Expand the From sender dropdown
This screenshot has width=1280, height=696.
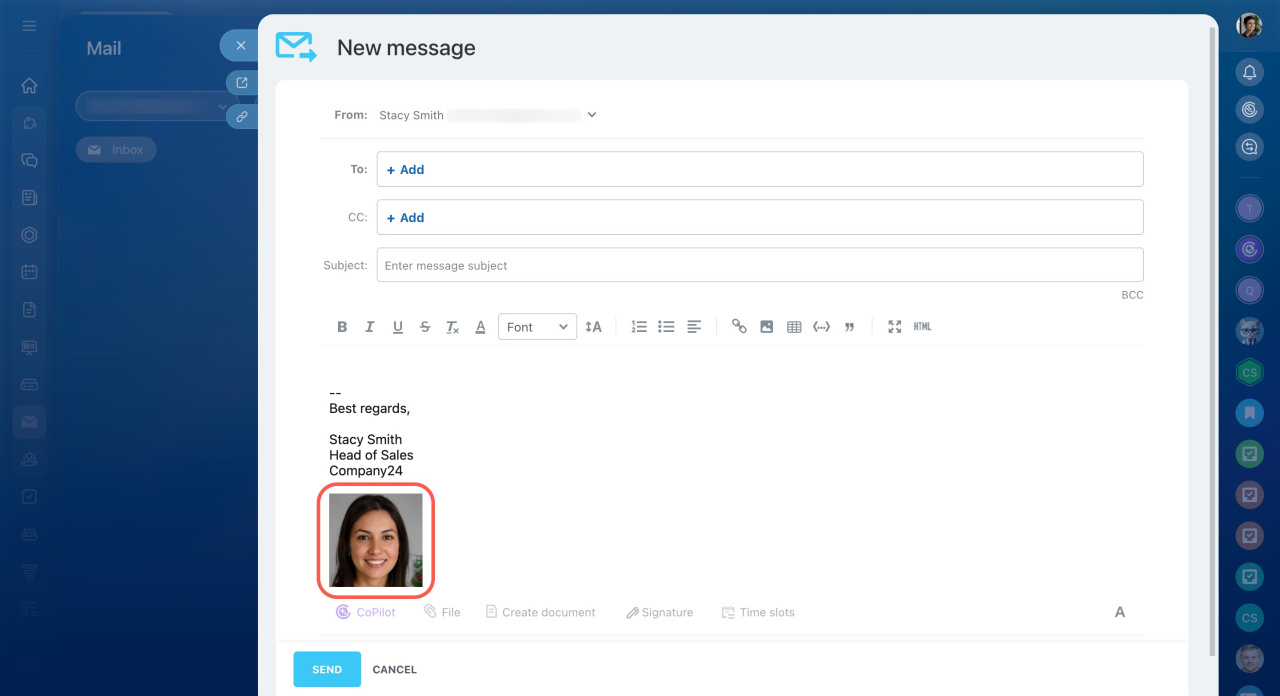click(x=592, y=115)
